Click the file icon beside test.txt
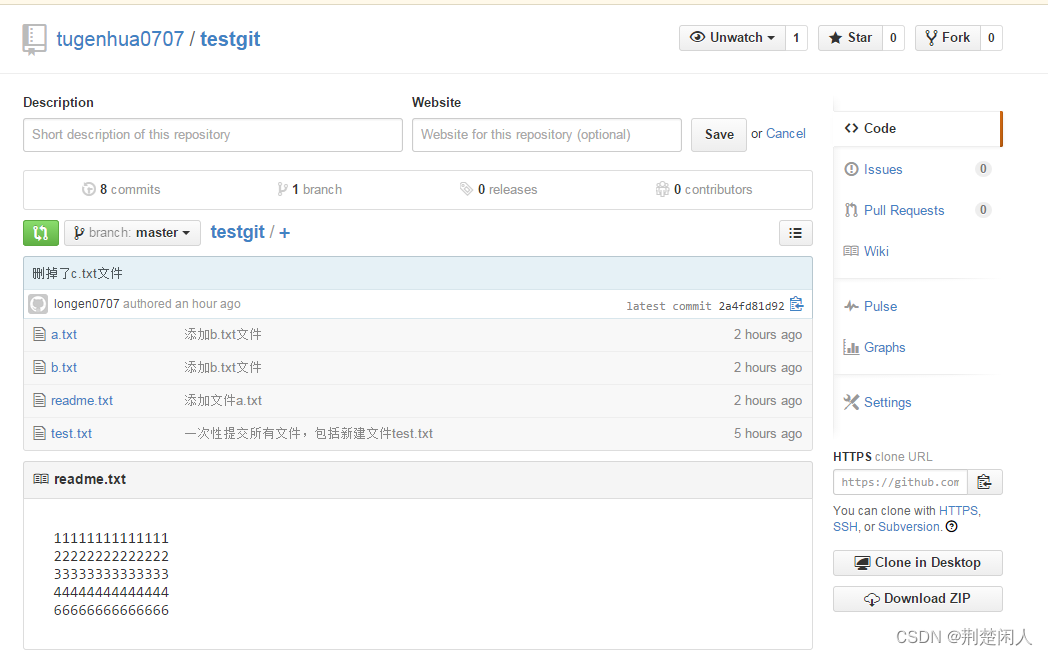This screenshot has height=655, width=1048. 39,433
